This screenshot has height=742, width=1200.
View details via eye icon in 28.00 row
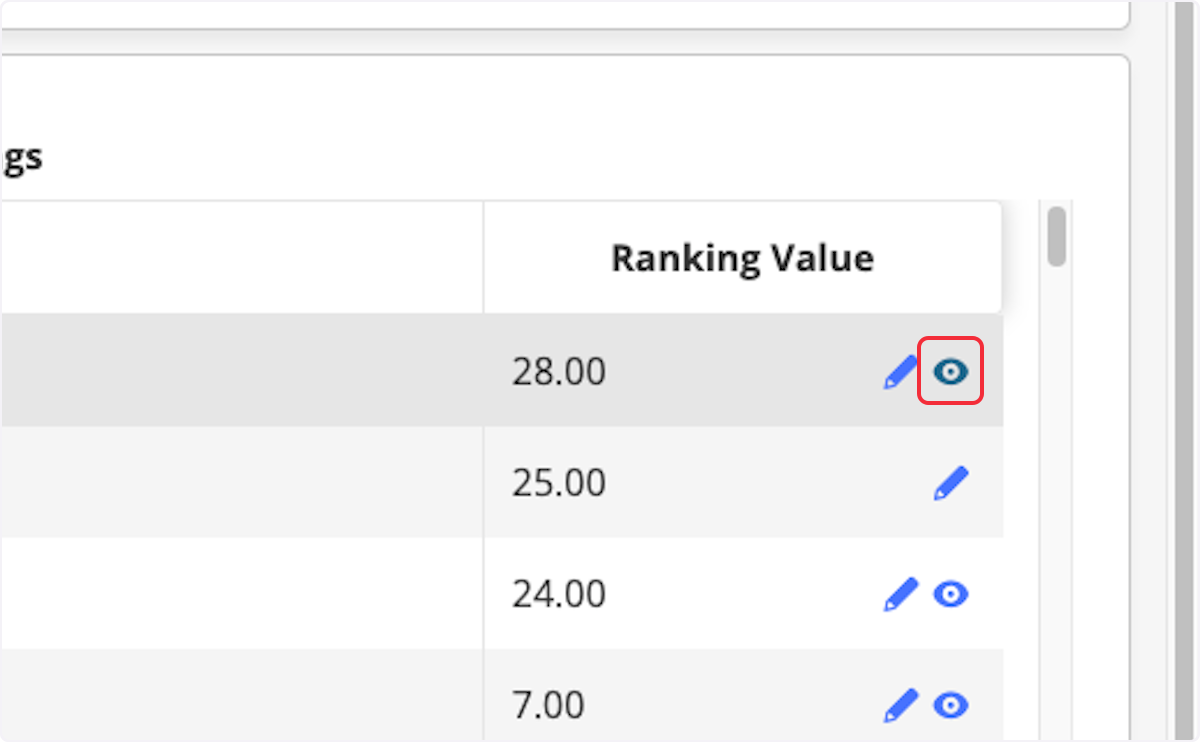tap(951, 373)
